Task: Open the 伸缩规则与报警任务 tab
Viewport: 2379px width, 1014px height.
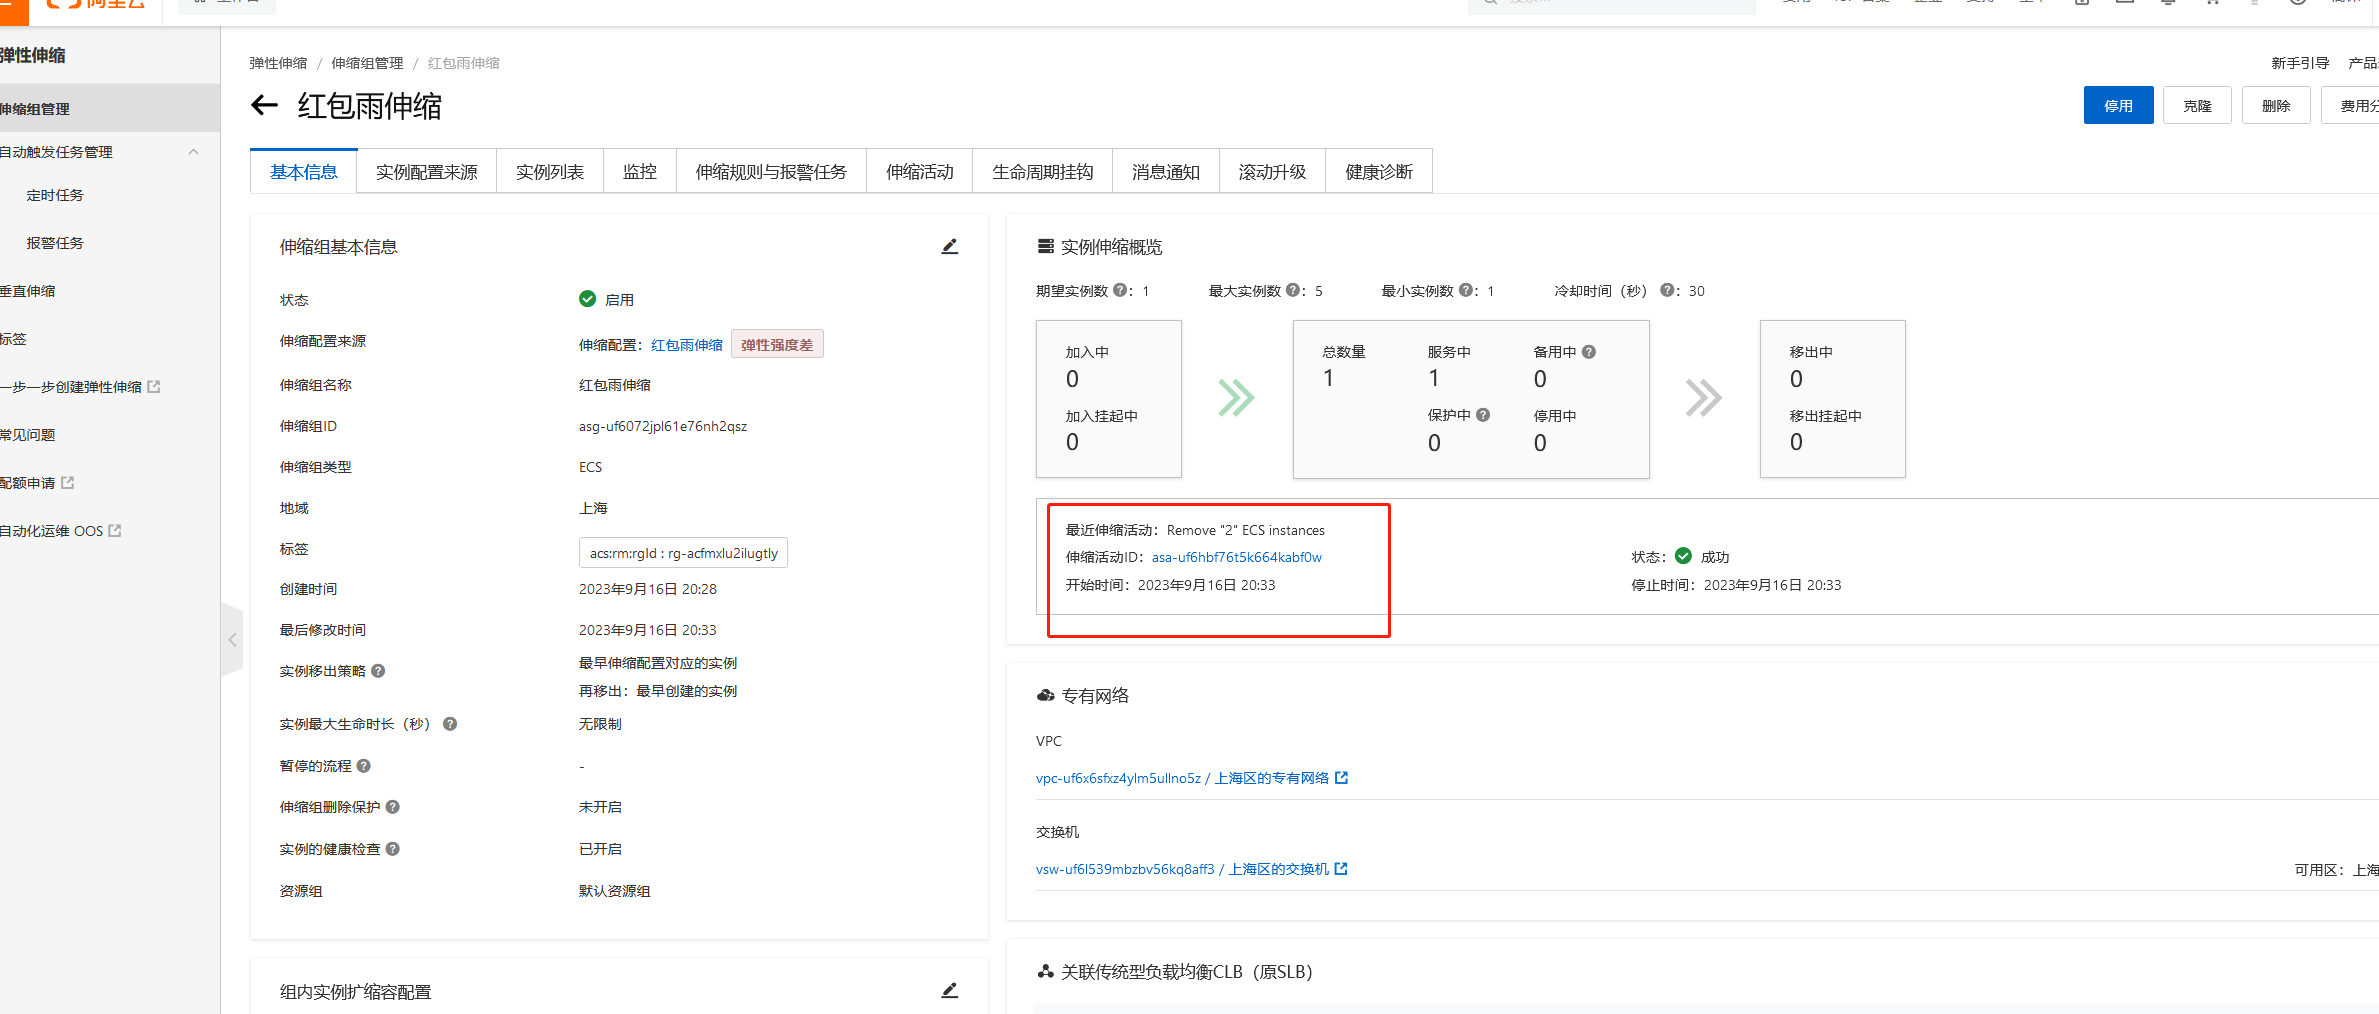Action: point(771,172)
